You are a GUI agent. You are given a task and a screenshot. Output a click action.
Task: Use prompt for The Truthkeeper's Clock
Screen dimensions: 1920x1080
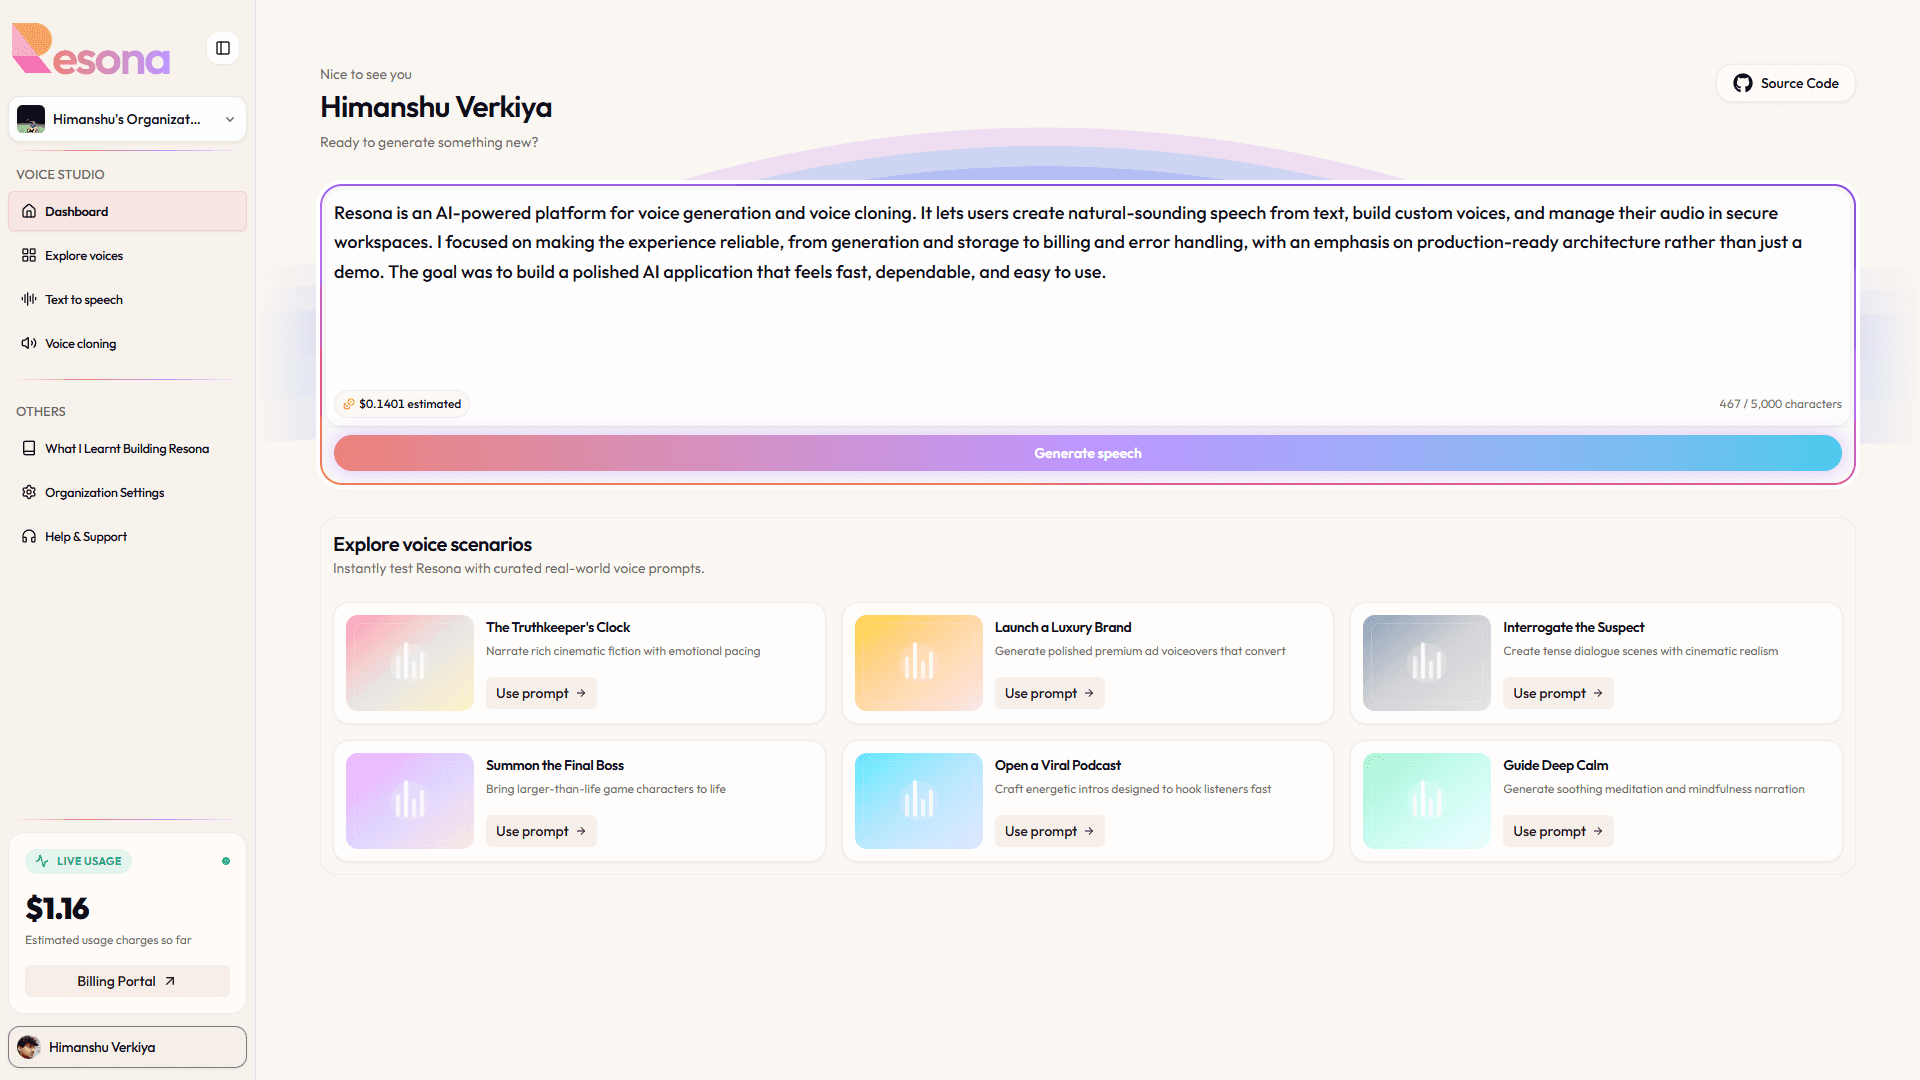click(541, 693)
